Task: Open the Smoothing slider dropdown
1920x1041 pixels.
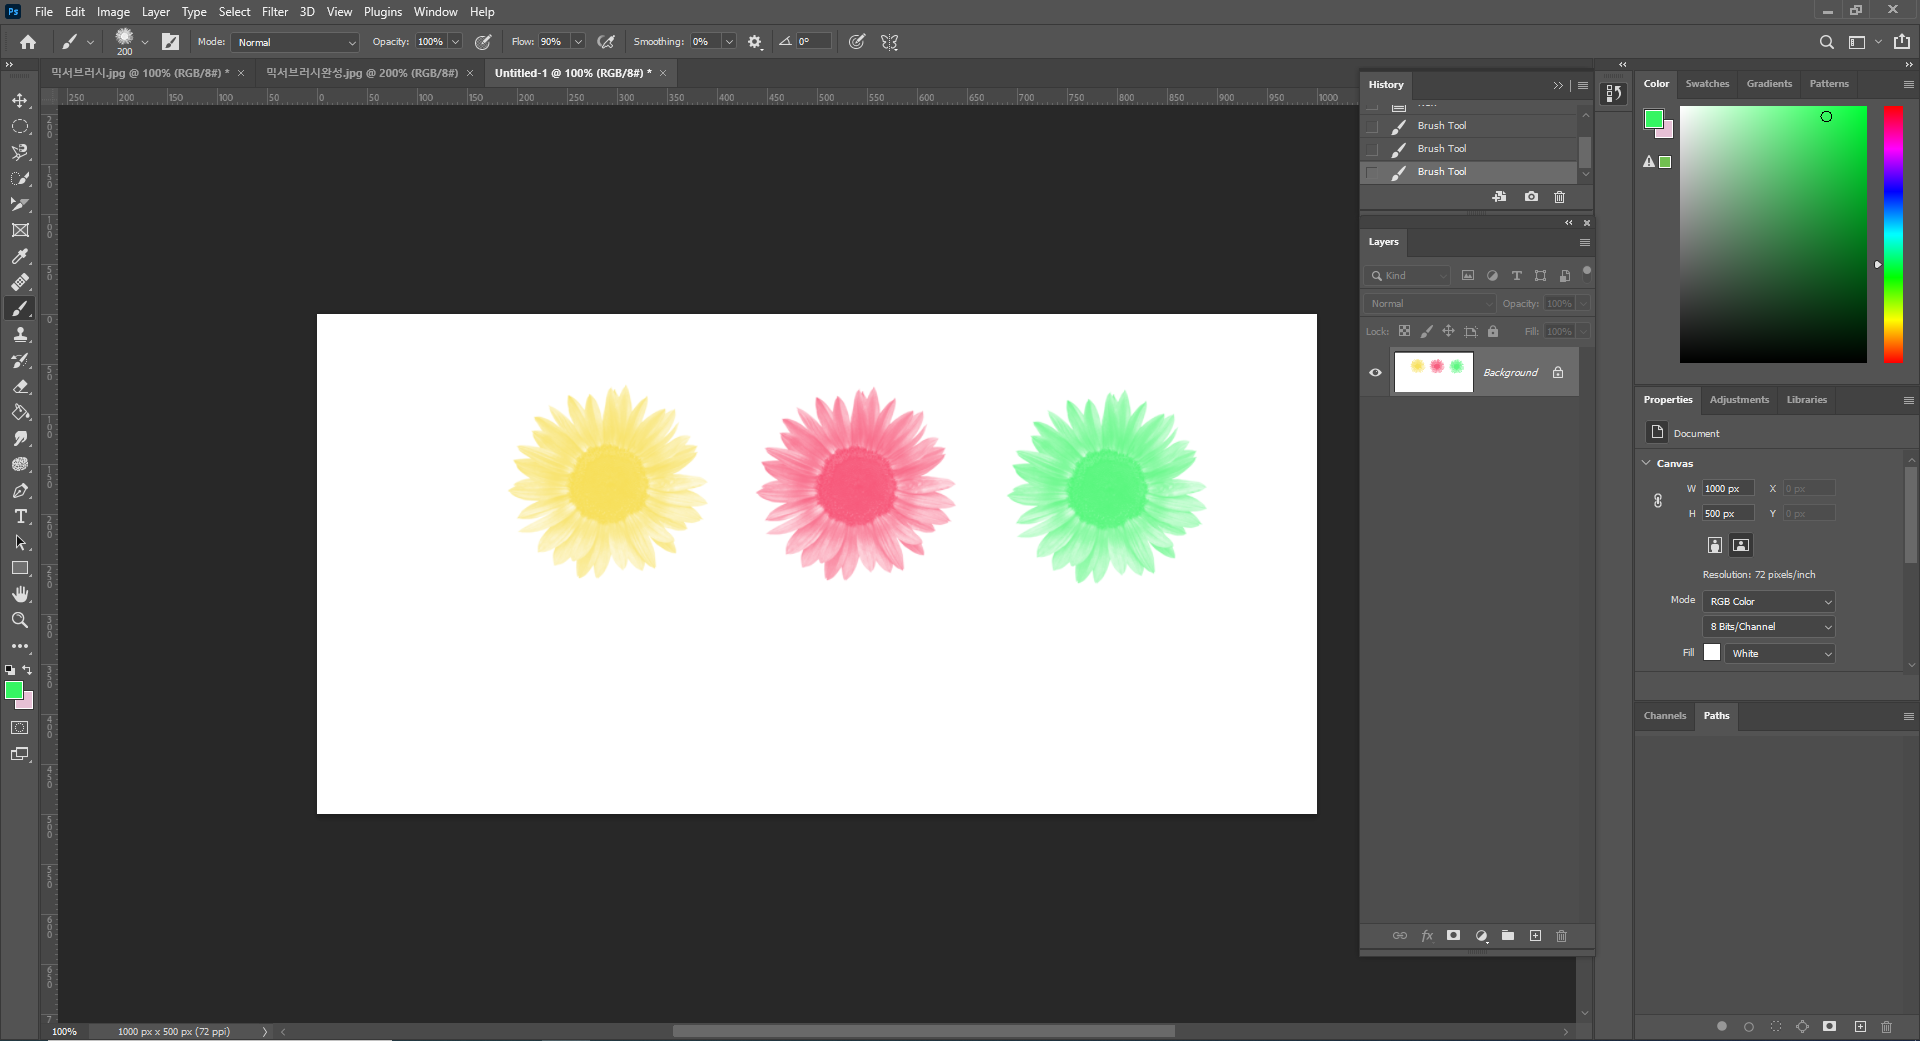Action: pos(729,42)
